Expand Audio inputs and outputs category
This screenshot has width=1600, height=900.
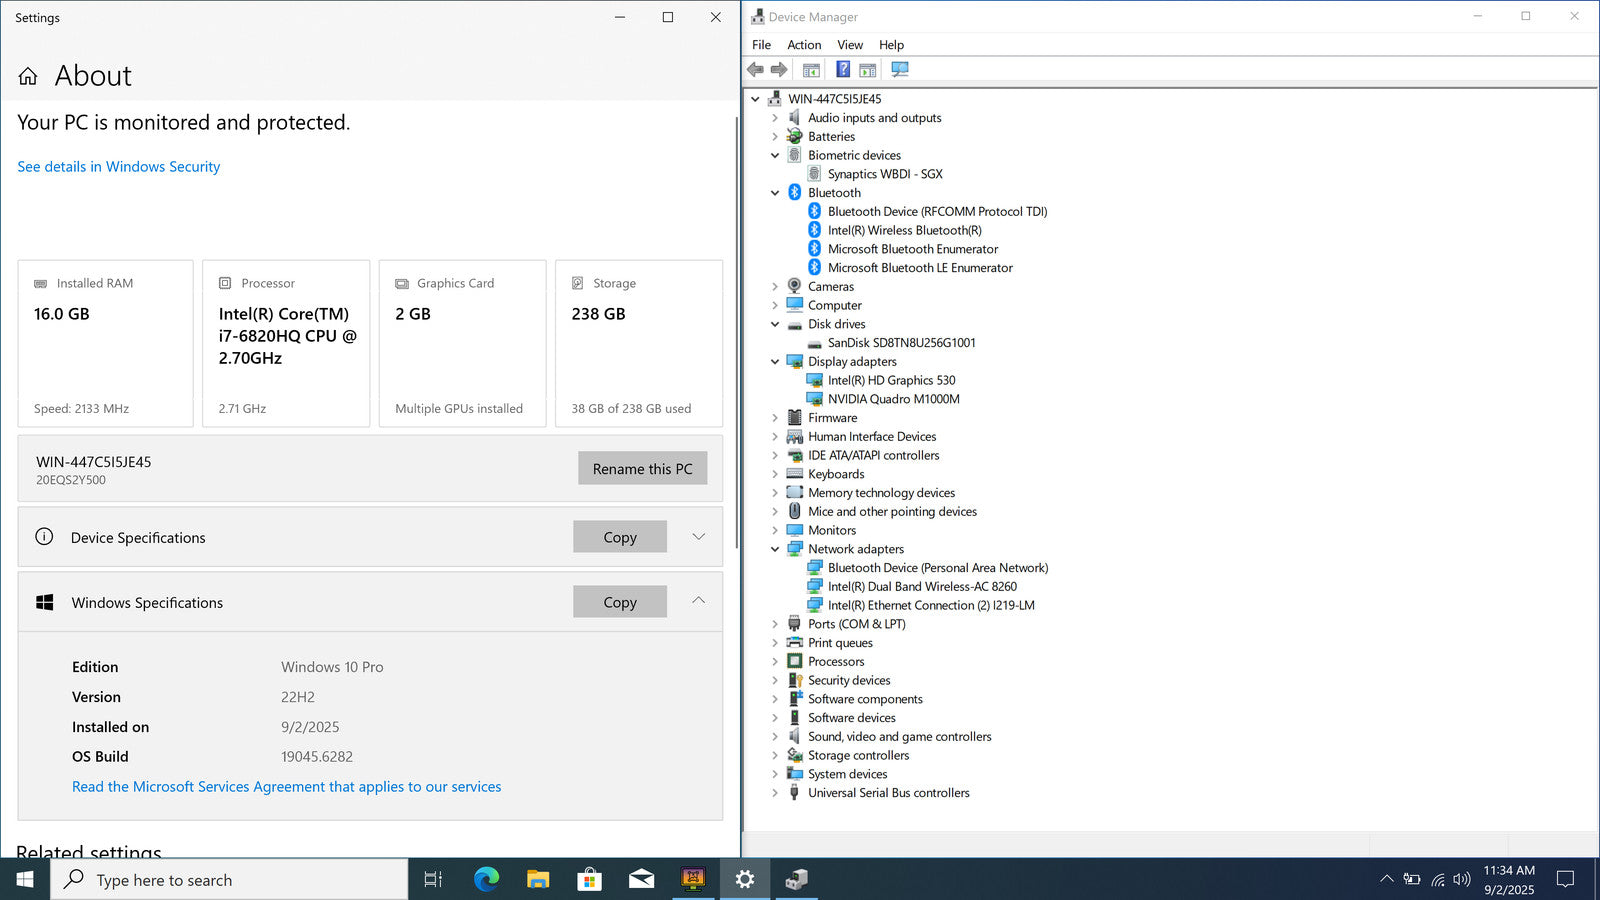[x=775, y=118]
